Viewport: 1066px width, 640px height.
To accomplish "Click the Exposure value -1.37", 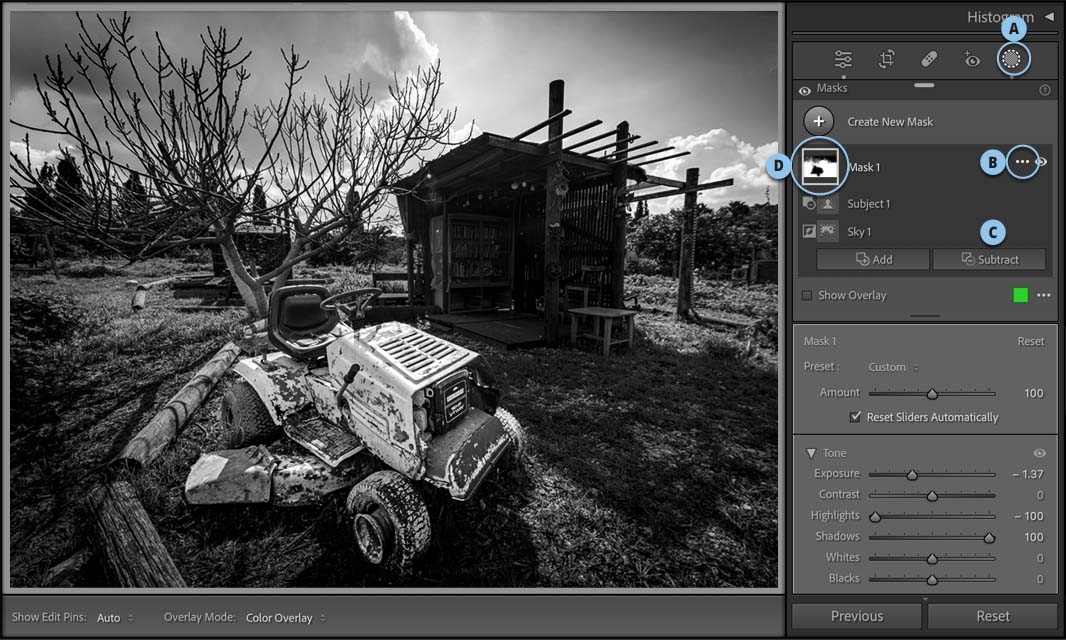I will pyautogui.click(x=1028, y=474).
